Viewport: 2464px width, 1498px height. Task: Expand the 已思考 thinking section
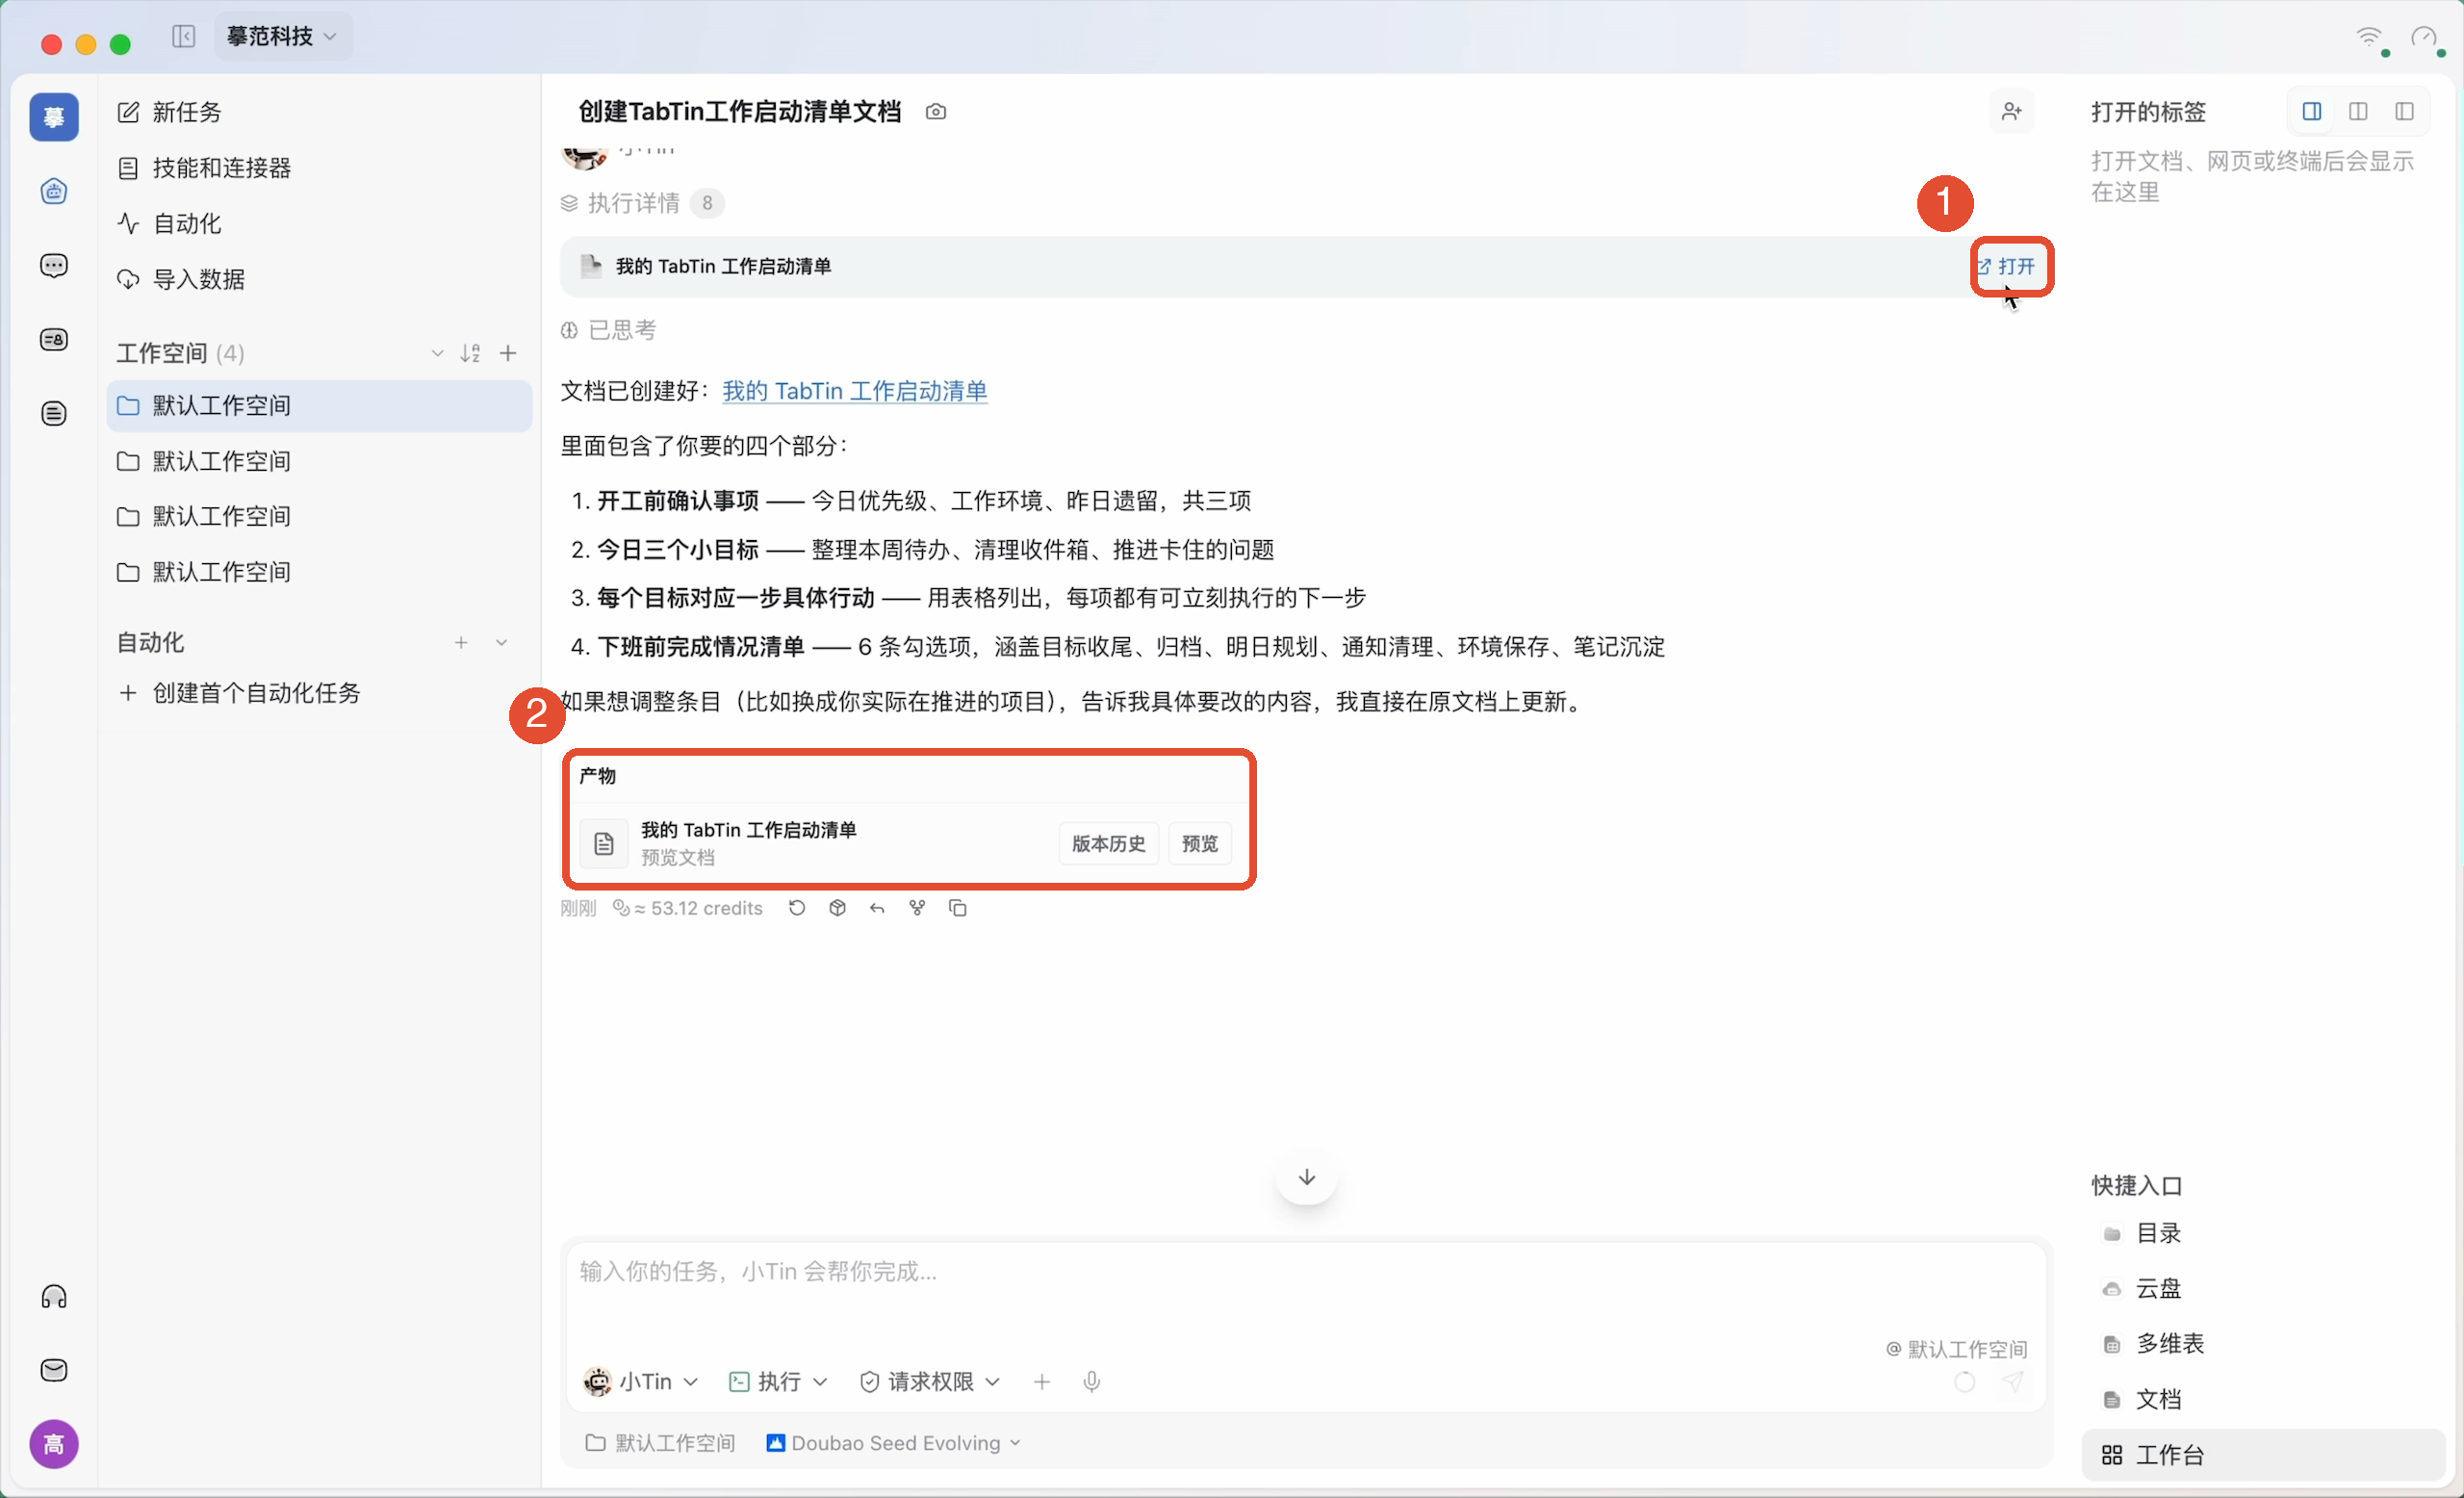click(x=608, y=330)
